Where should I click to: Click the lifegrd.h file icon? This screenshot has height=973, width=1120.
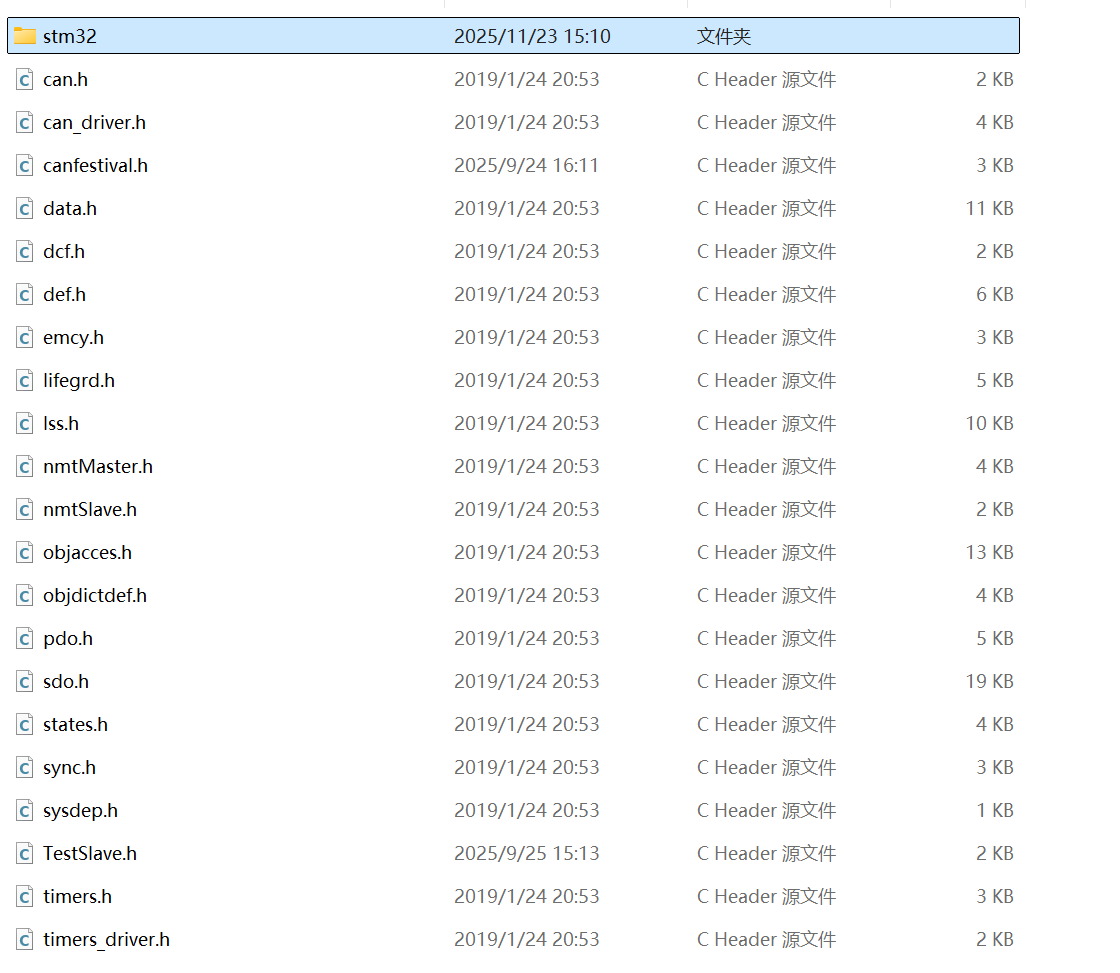click(x=25, y=380)
